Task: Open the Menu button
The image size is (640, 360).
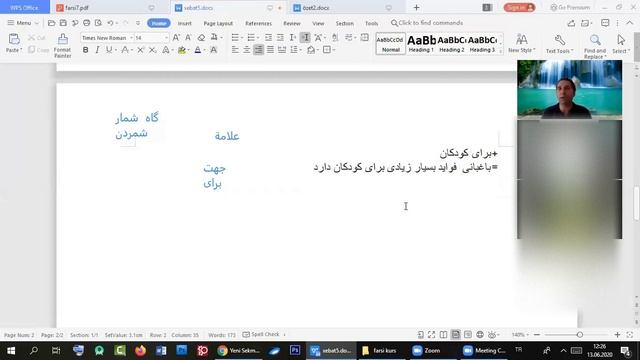Action: (22, 23)
